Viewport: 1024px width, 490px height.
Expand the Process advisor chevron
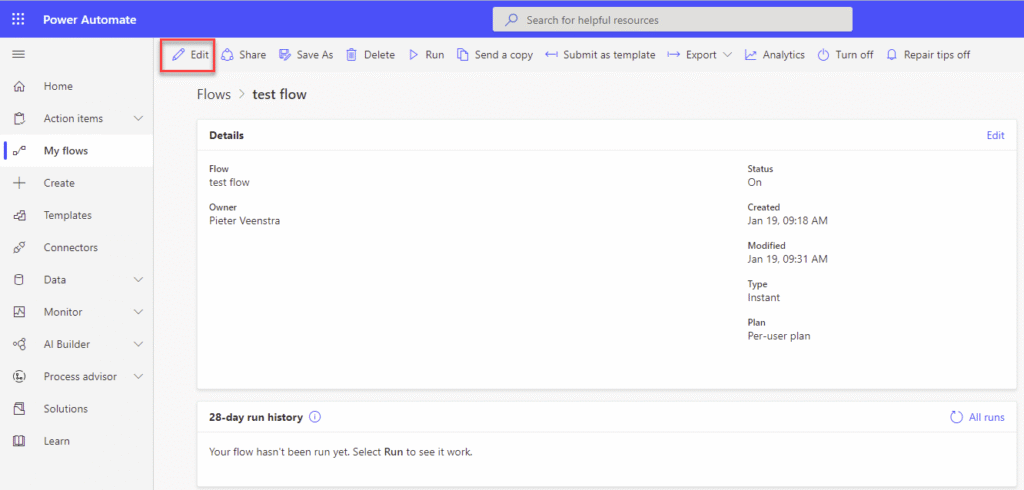coord(138,376)
